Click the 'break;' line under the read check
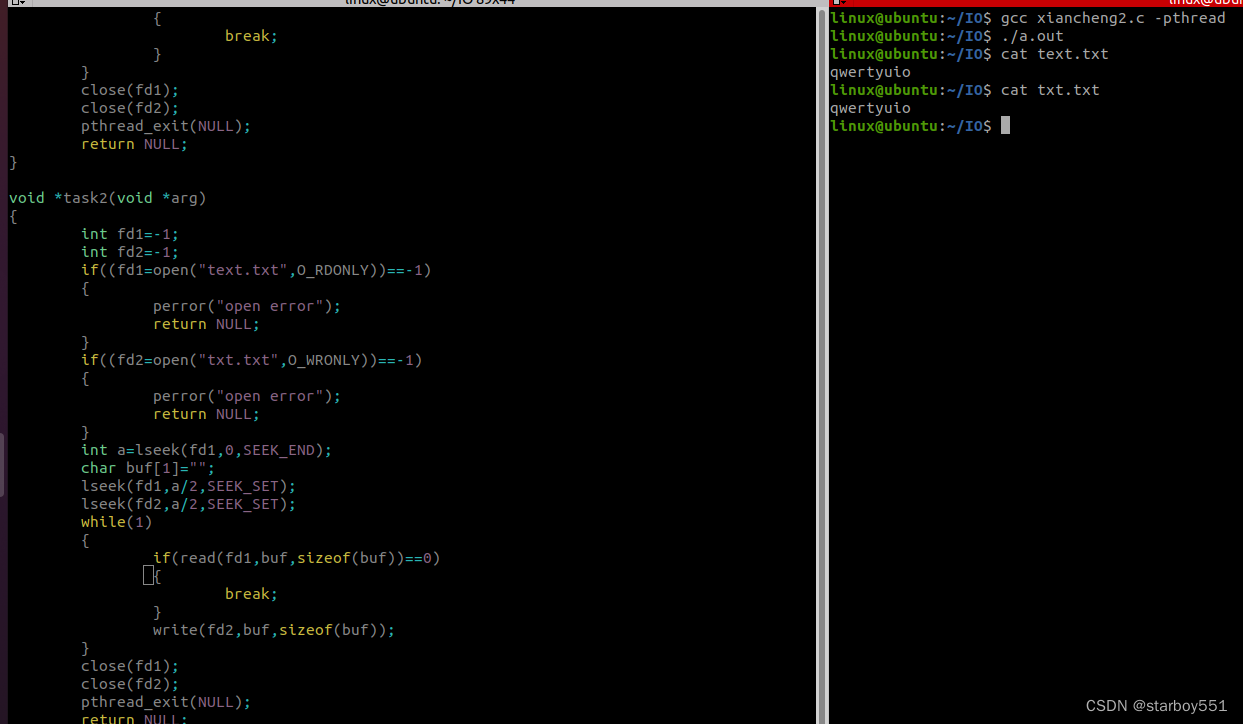Viewport: 1243px width, 724px height. point(251,594)
